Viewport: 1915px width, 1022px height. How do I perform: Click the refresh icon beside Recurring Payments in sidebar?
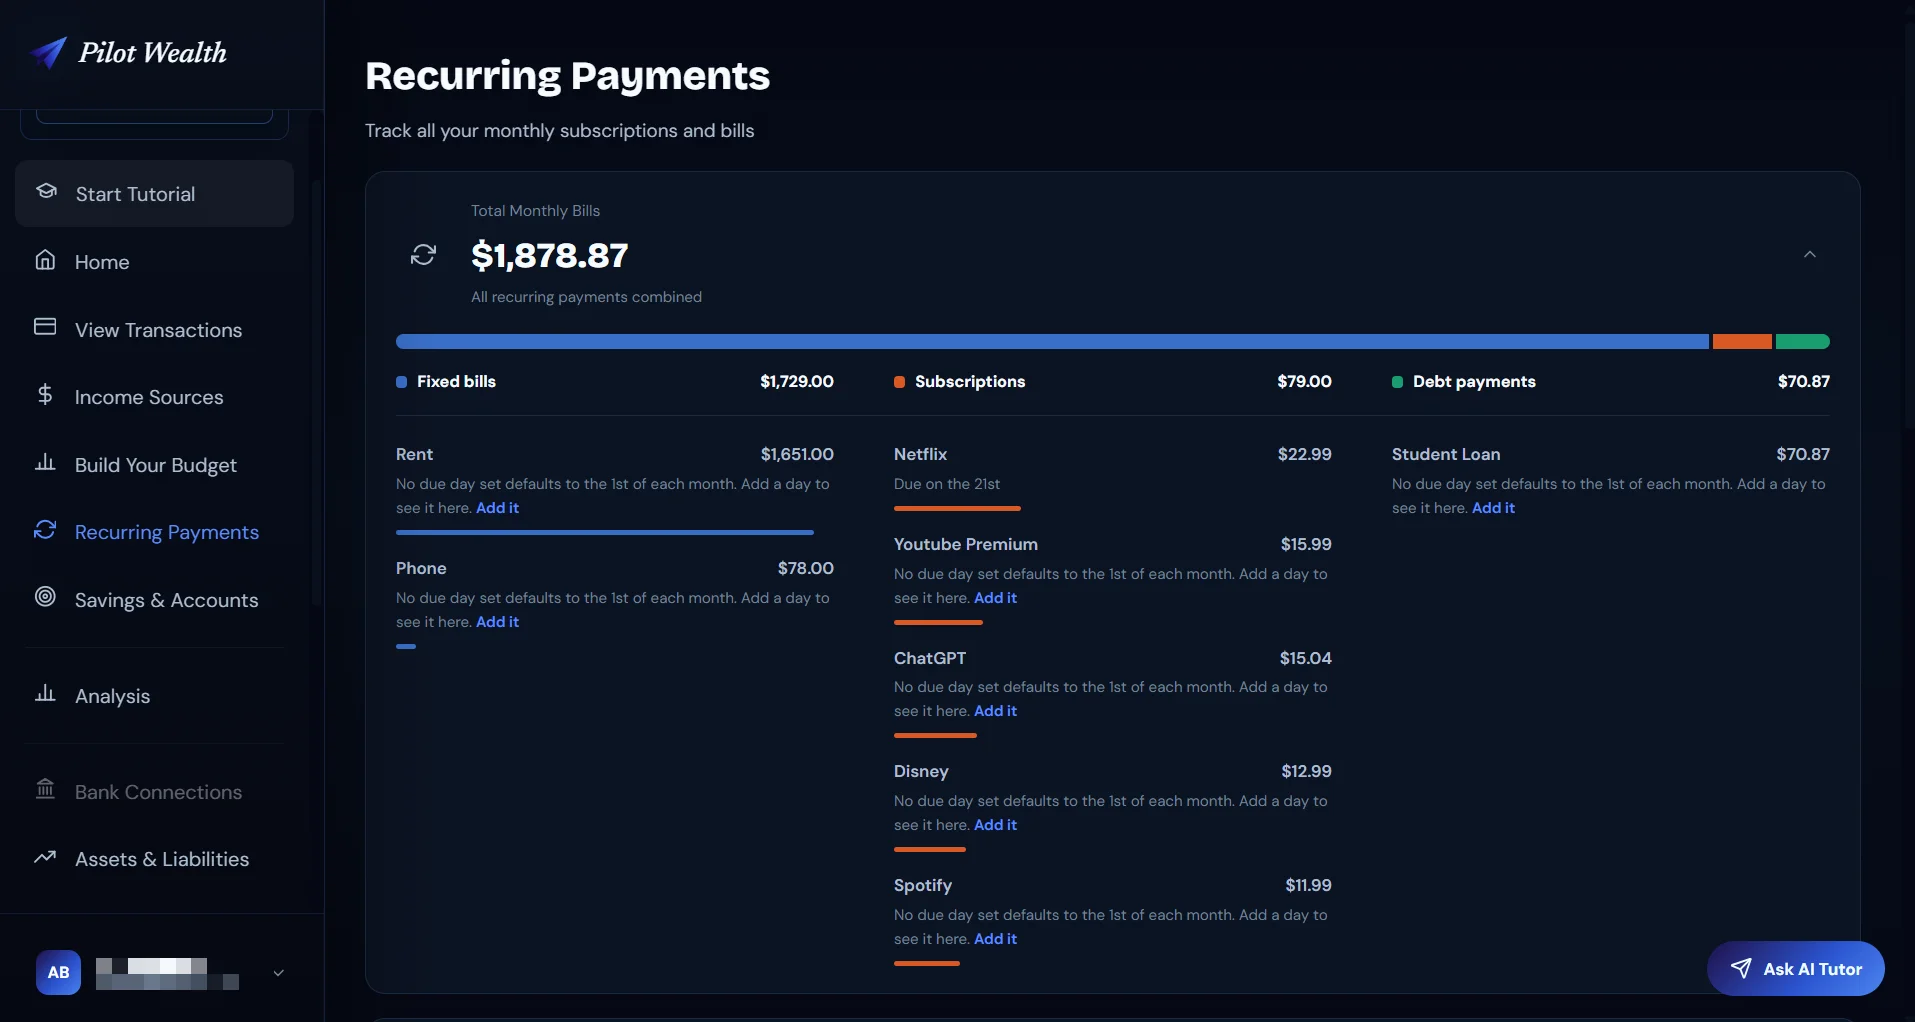(45, 530)
